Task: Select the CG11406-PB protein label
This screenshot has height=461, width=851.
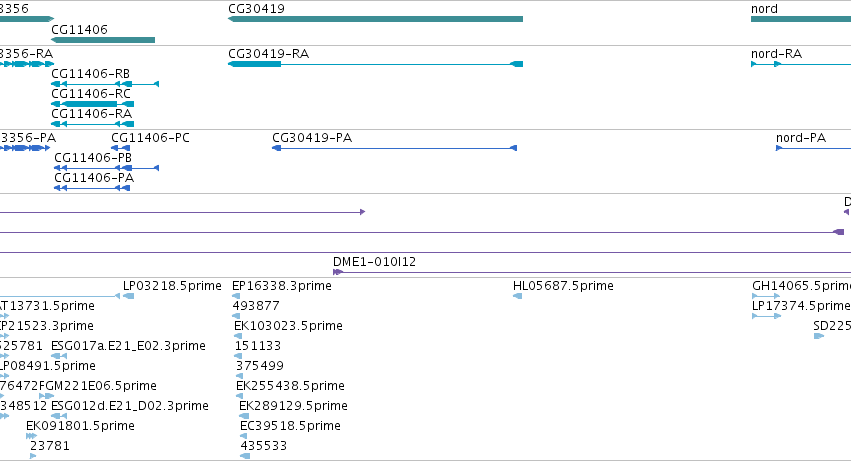Action: click(93, 157)
